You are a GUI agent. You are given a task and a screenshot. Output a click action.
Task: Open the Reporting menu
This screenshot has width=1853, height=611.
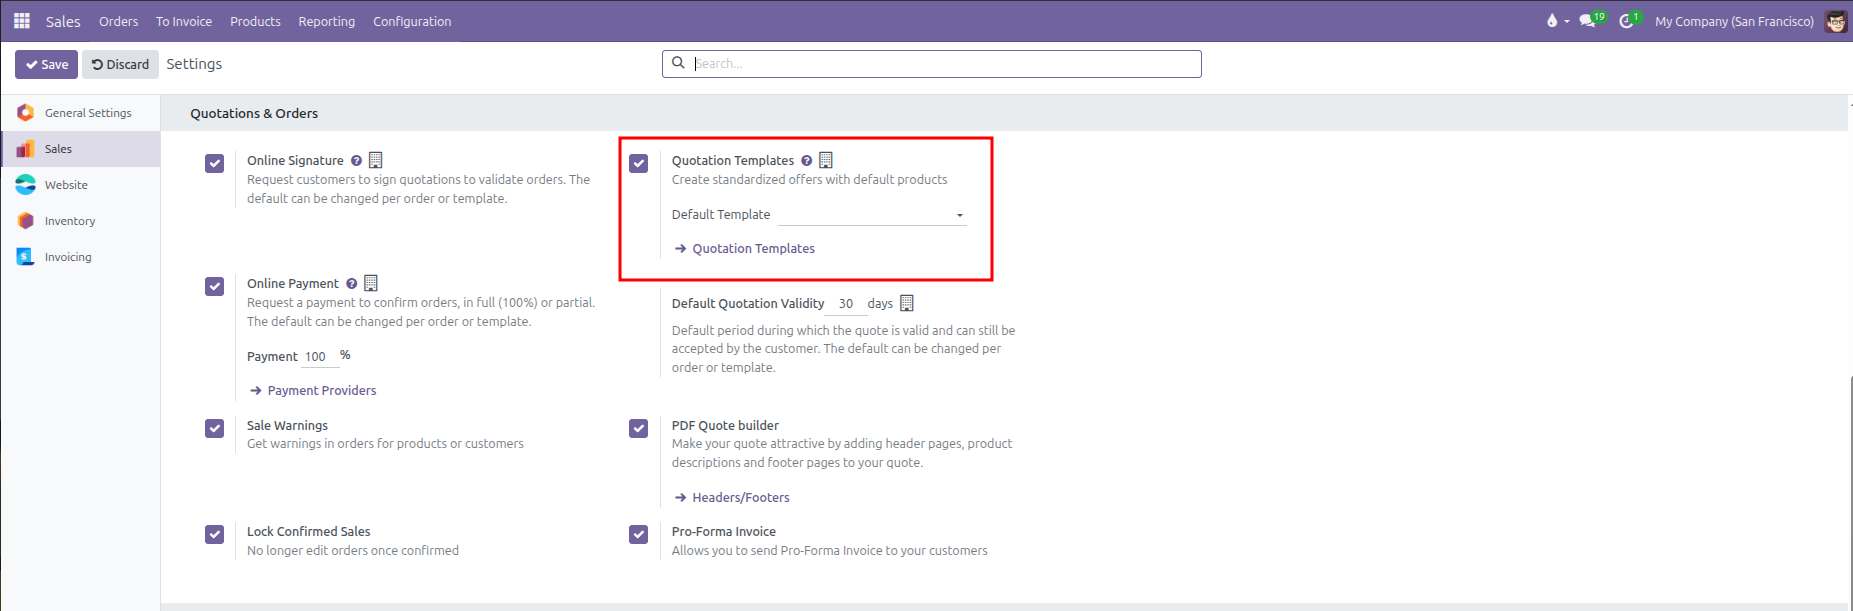(327, 21)
